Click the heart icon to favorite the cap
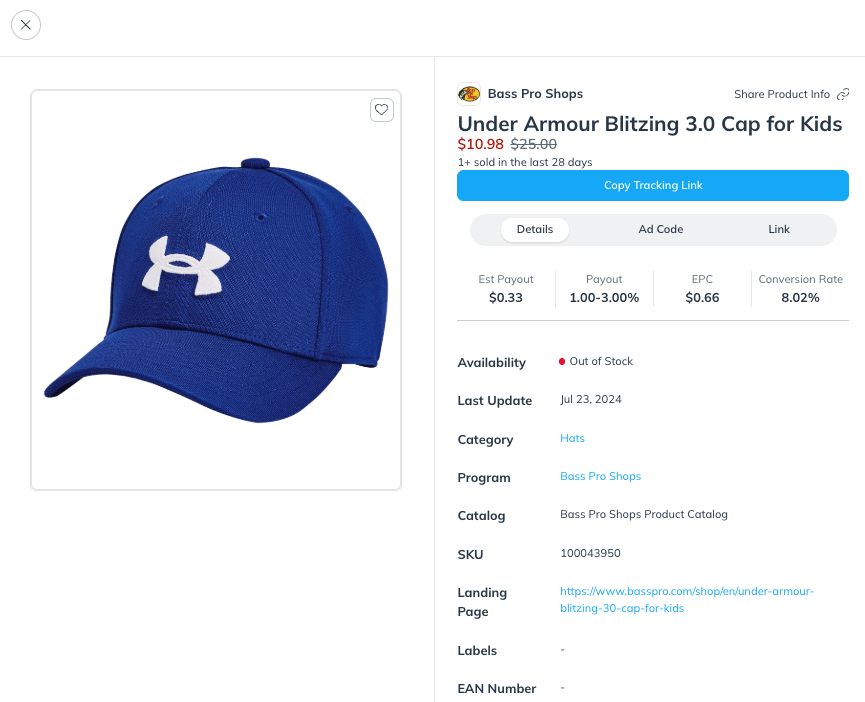865x702 pixels. tap(381, 110)
